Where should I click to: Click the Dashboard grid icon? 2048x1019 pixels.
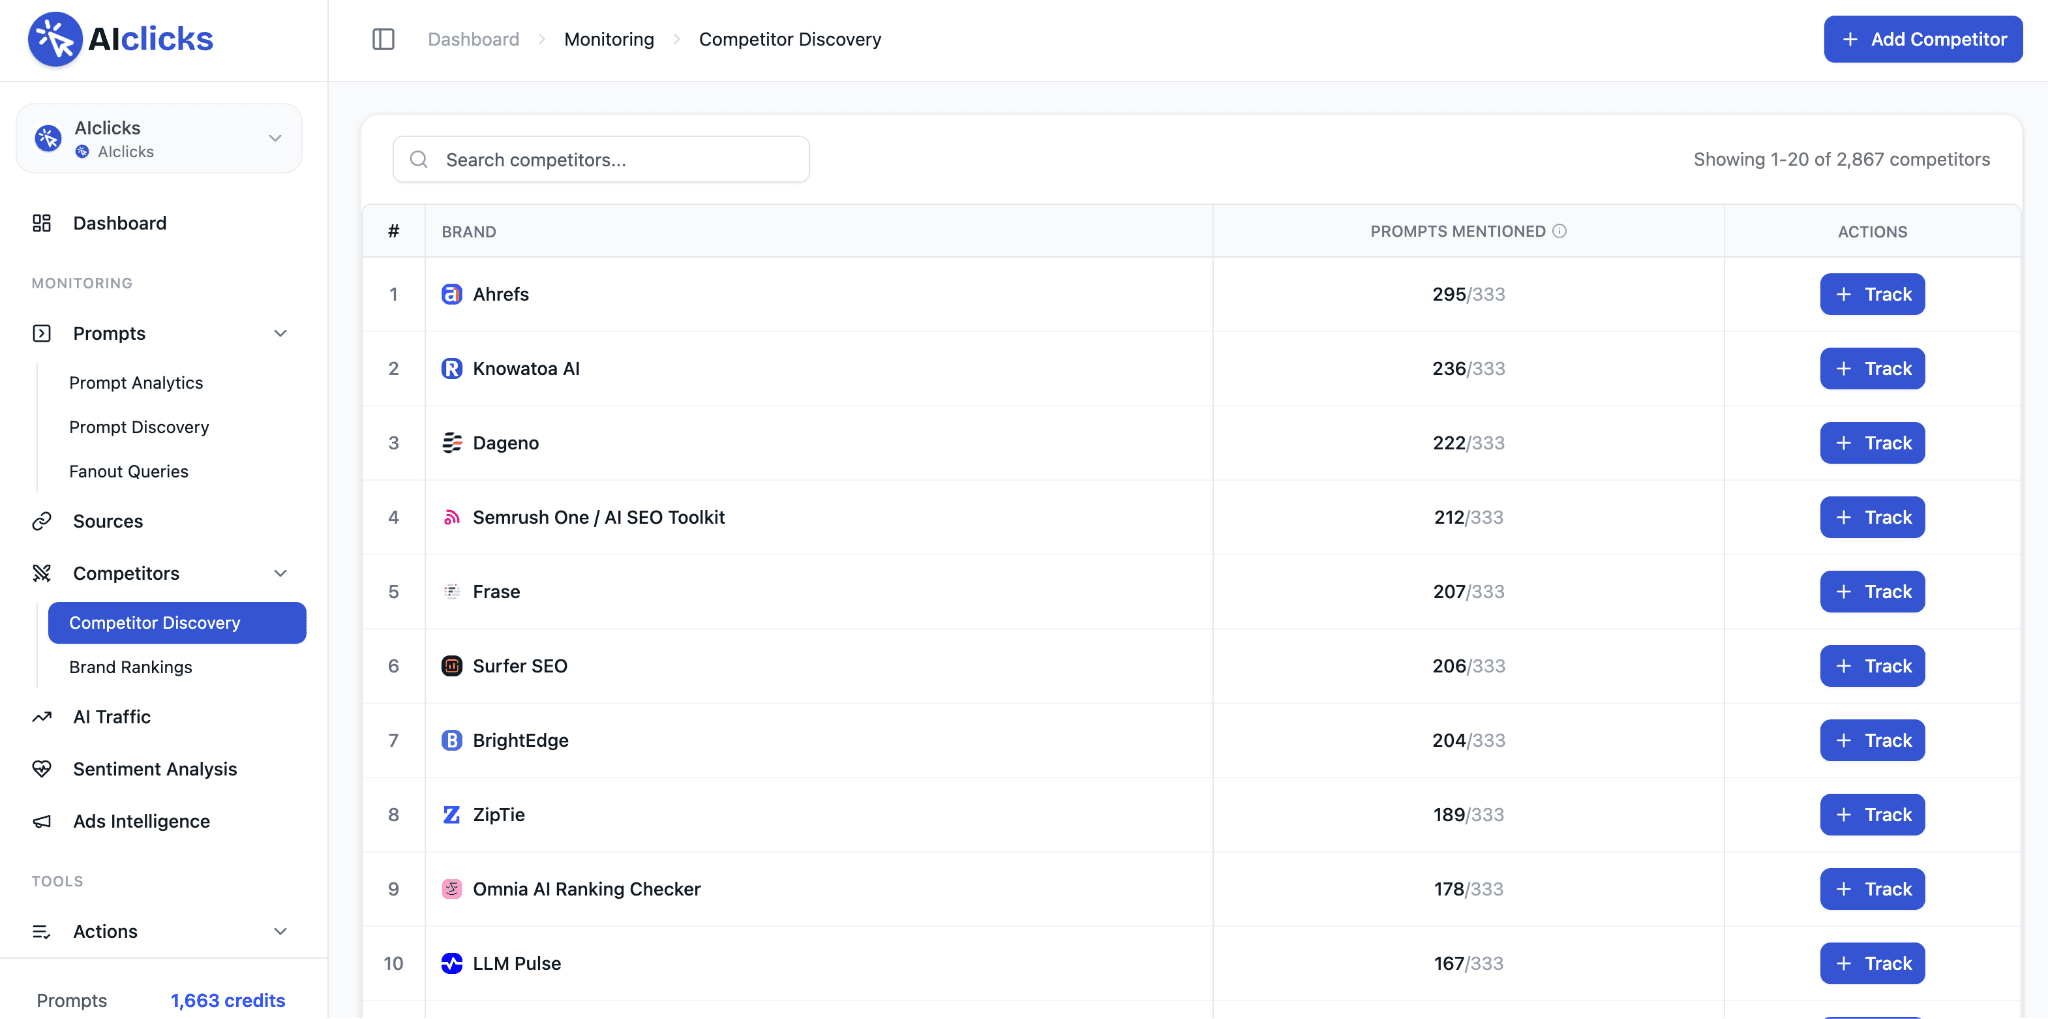pos(42,223)
